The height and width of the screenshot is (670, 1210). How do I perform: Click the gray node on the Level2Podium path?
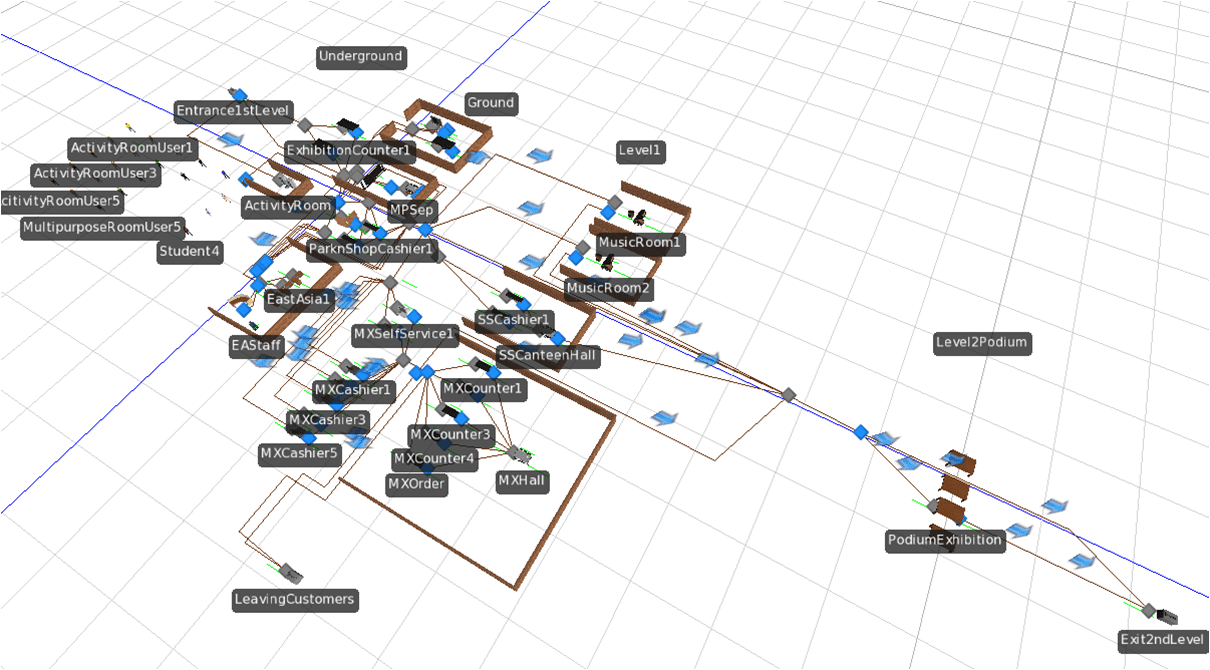(x=788, y=395)
